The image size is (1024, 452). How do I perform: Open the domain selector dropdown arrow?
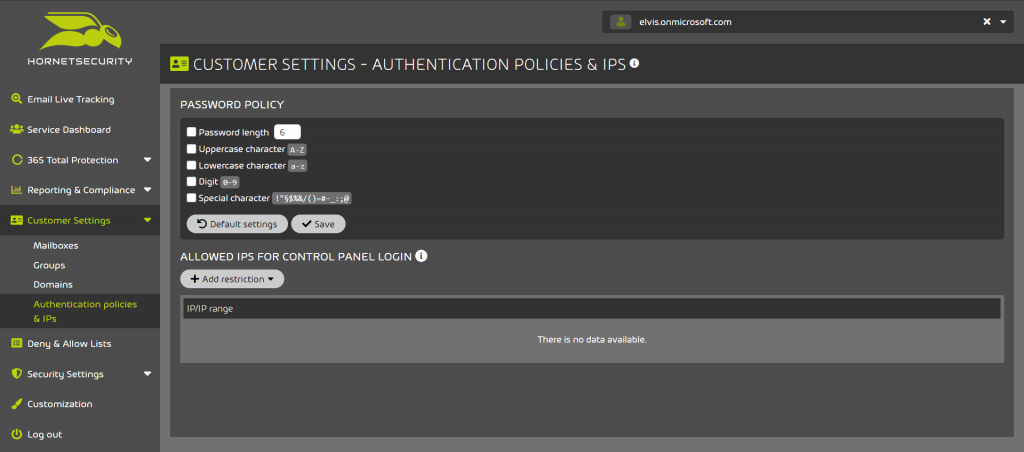tap(1004, 22)
